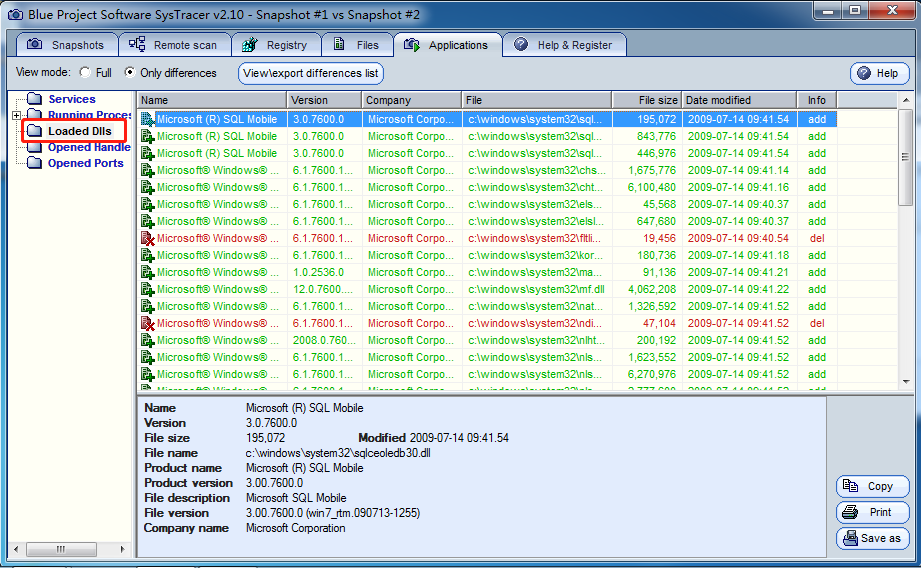Viewport: 921px width, 568px height.
Task: Click added-file icon of 6,270,976 size row
Action: click(x=147, y=375)
